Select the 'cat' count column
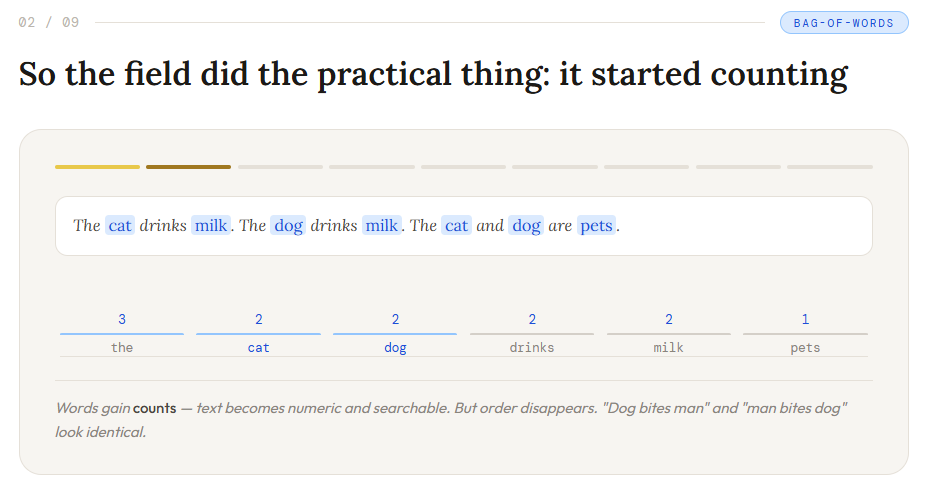The height and width of the screenshot is (502, 946). (258, 333)
